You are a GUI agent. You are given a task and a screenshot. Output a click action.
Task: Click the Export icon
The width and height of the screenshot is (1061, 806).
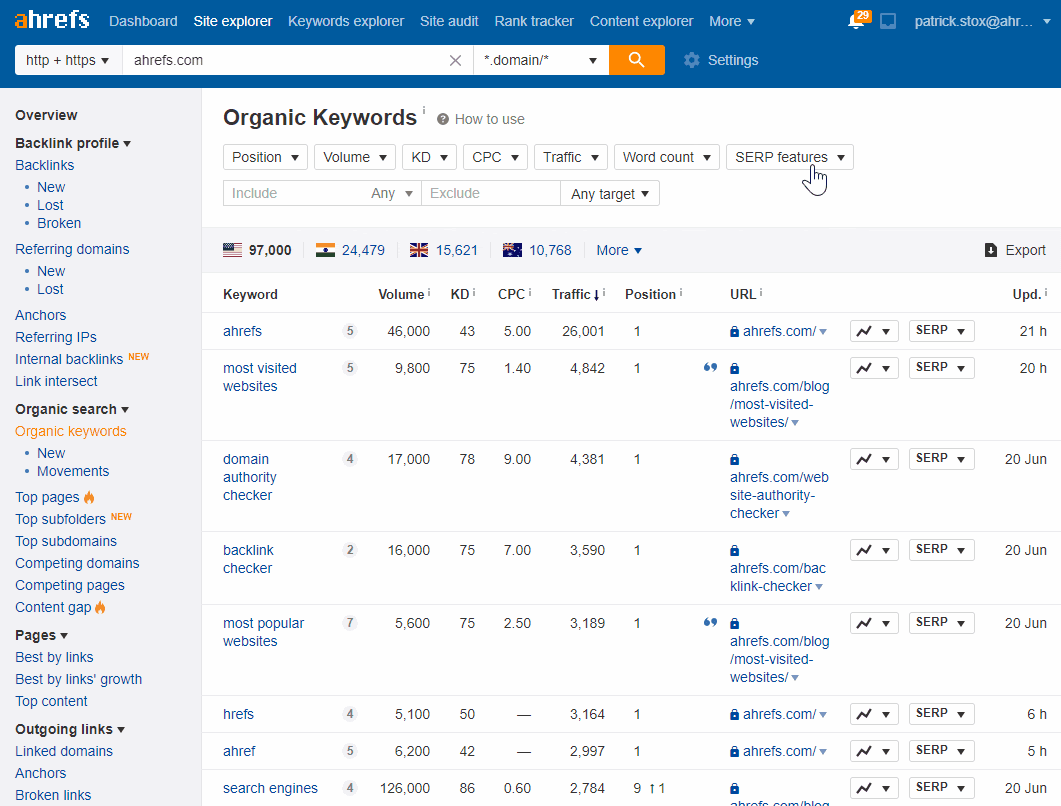[989, 250]
